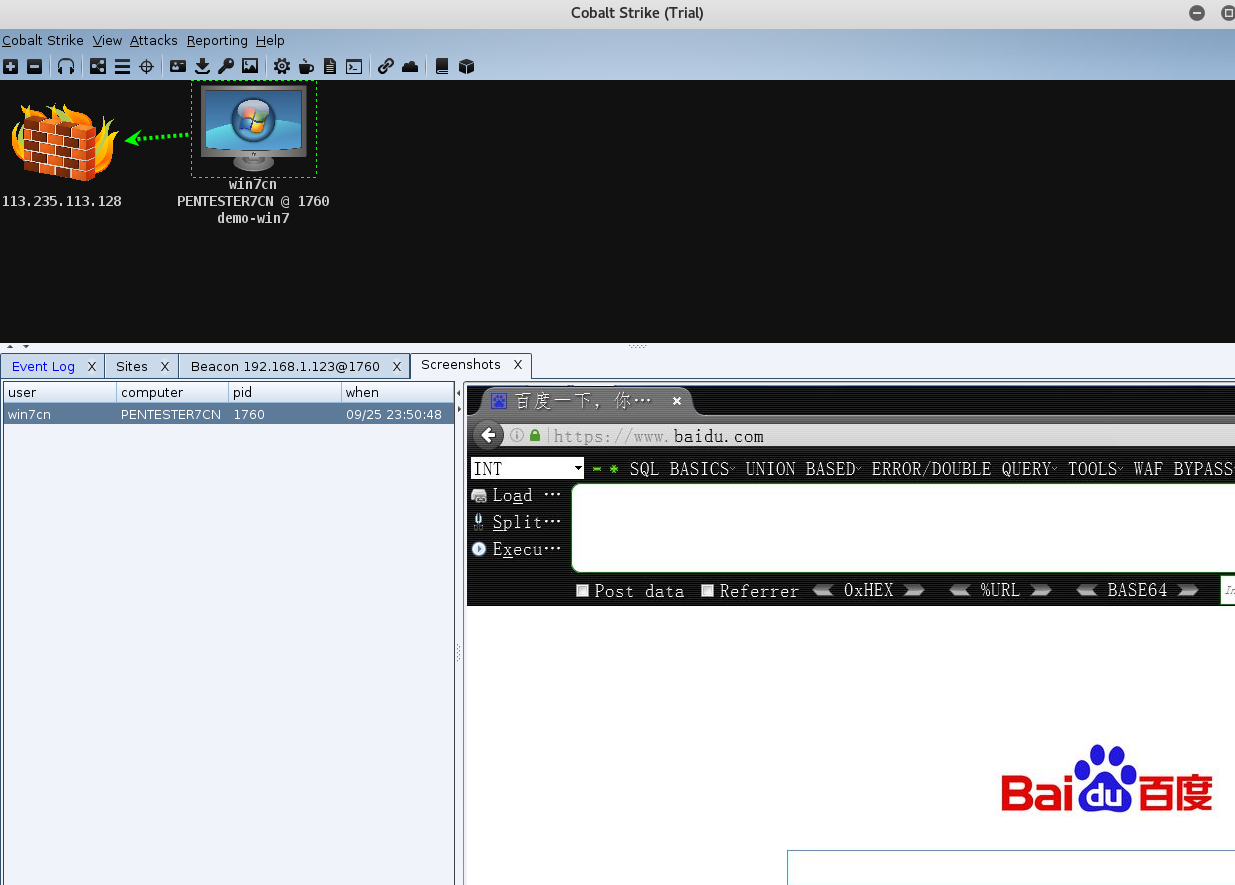Expand the WAF BYPASS menu

[x=1183, y=469]
